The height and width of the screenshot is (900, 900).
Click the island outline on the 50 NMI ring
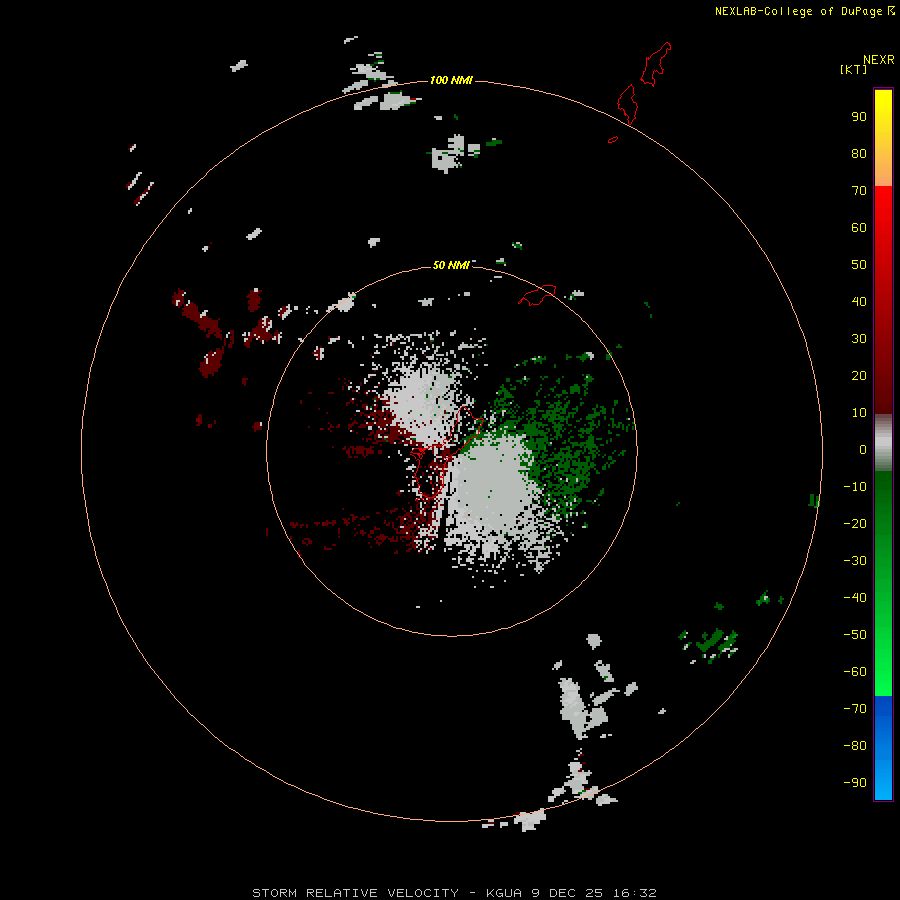click(537, 295)
